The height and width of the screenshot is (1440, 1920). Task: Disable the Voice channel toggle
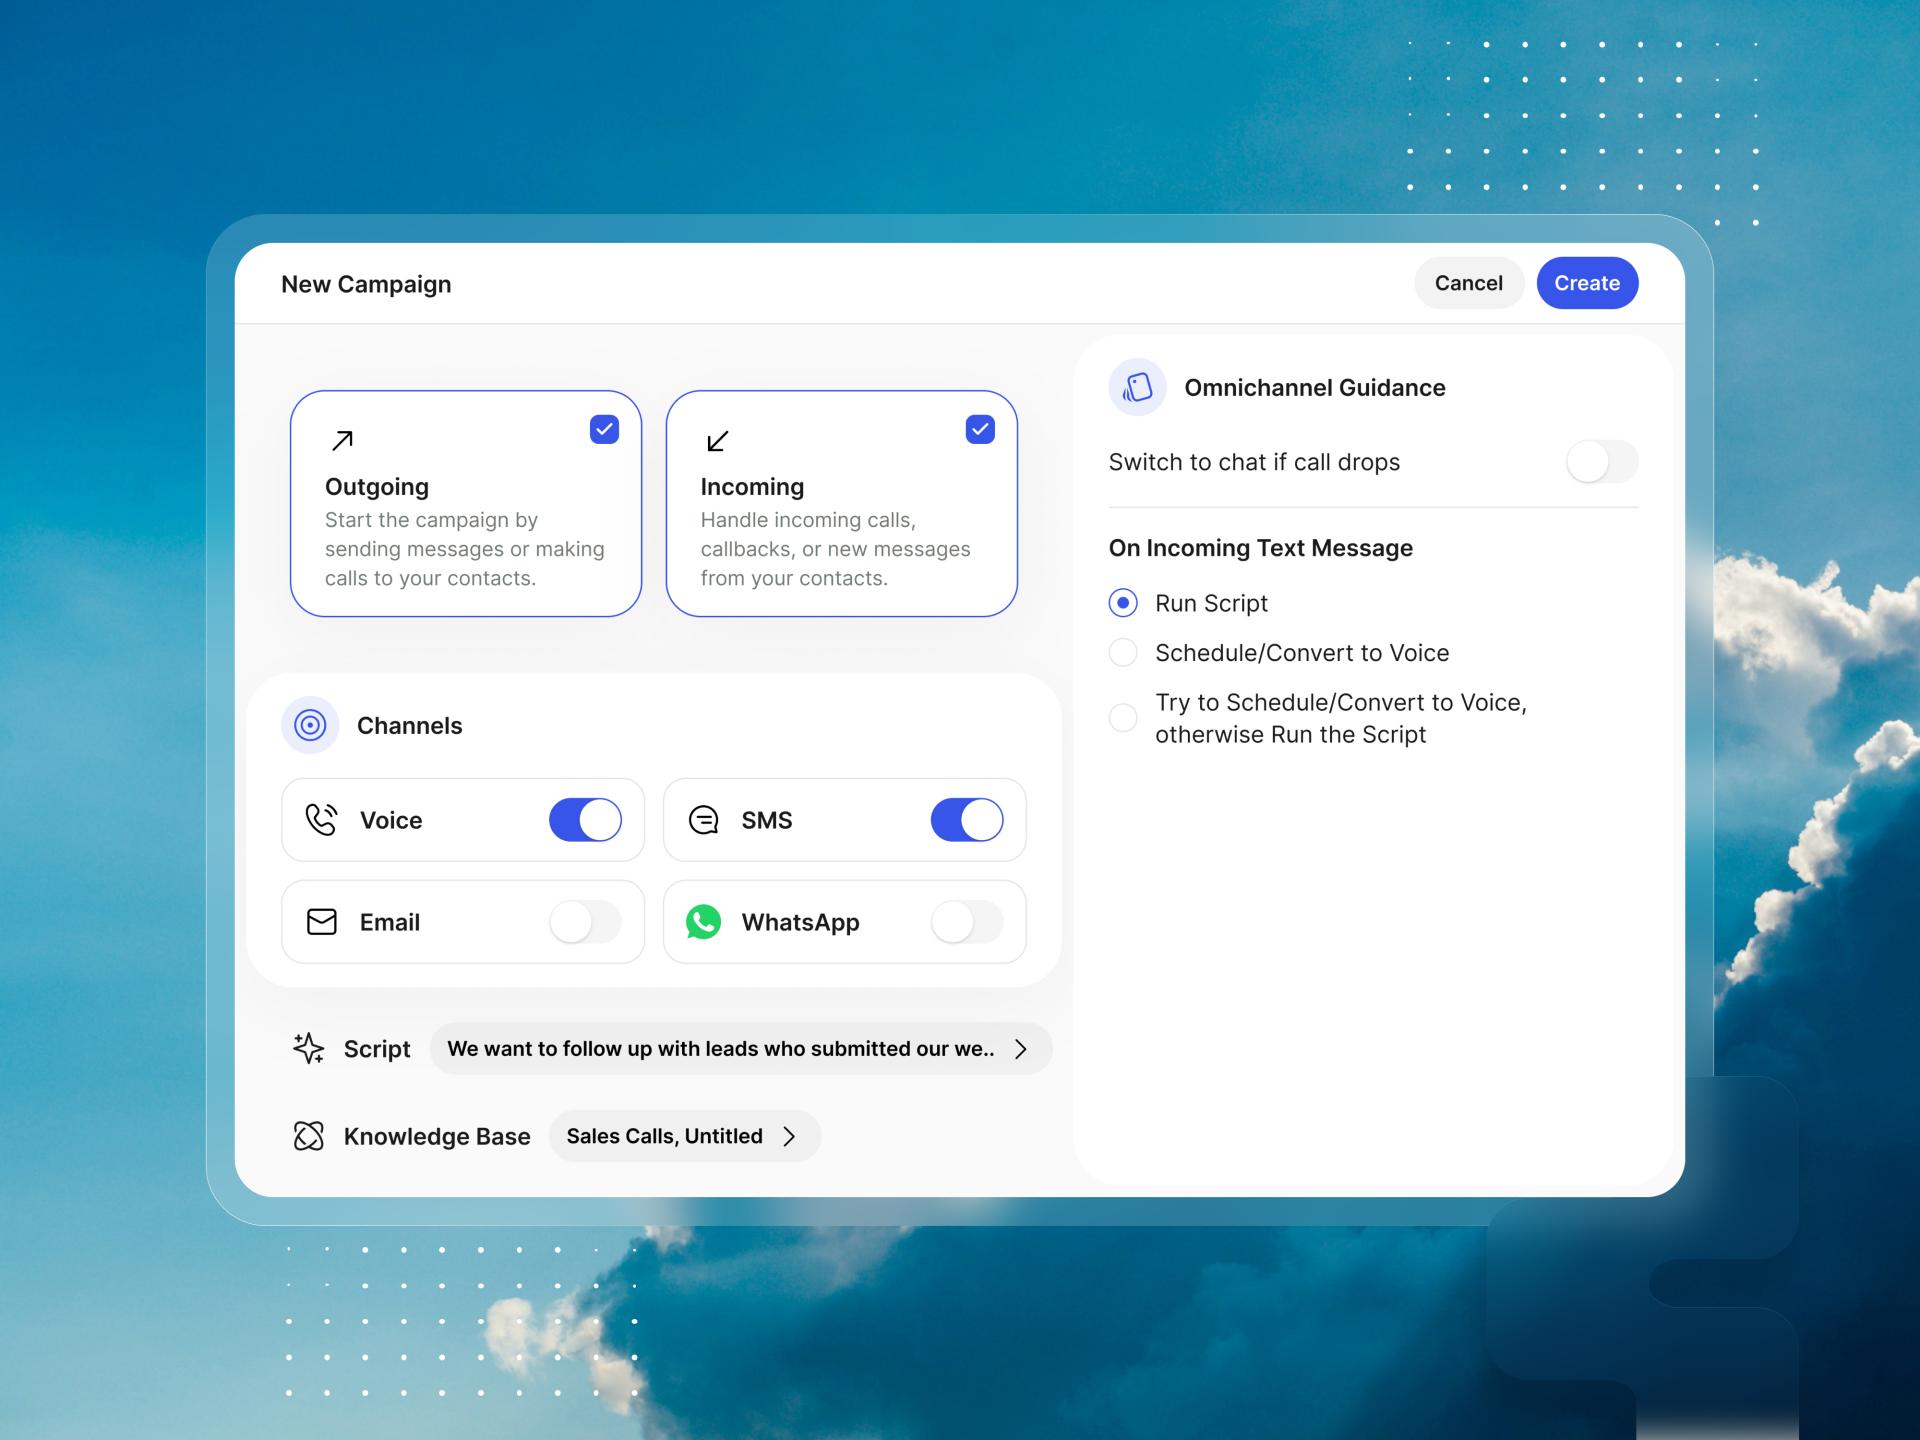(585, 820)
